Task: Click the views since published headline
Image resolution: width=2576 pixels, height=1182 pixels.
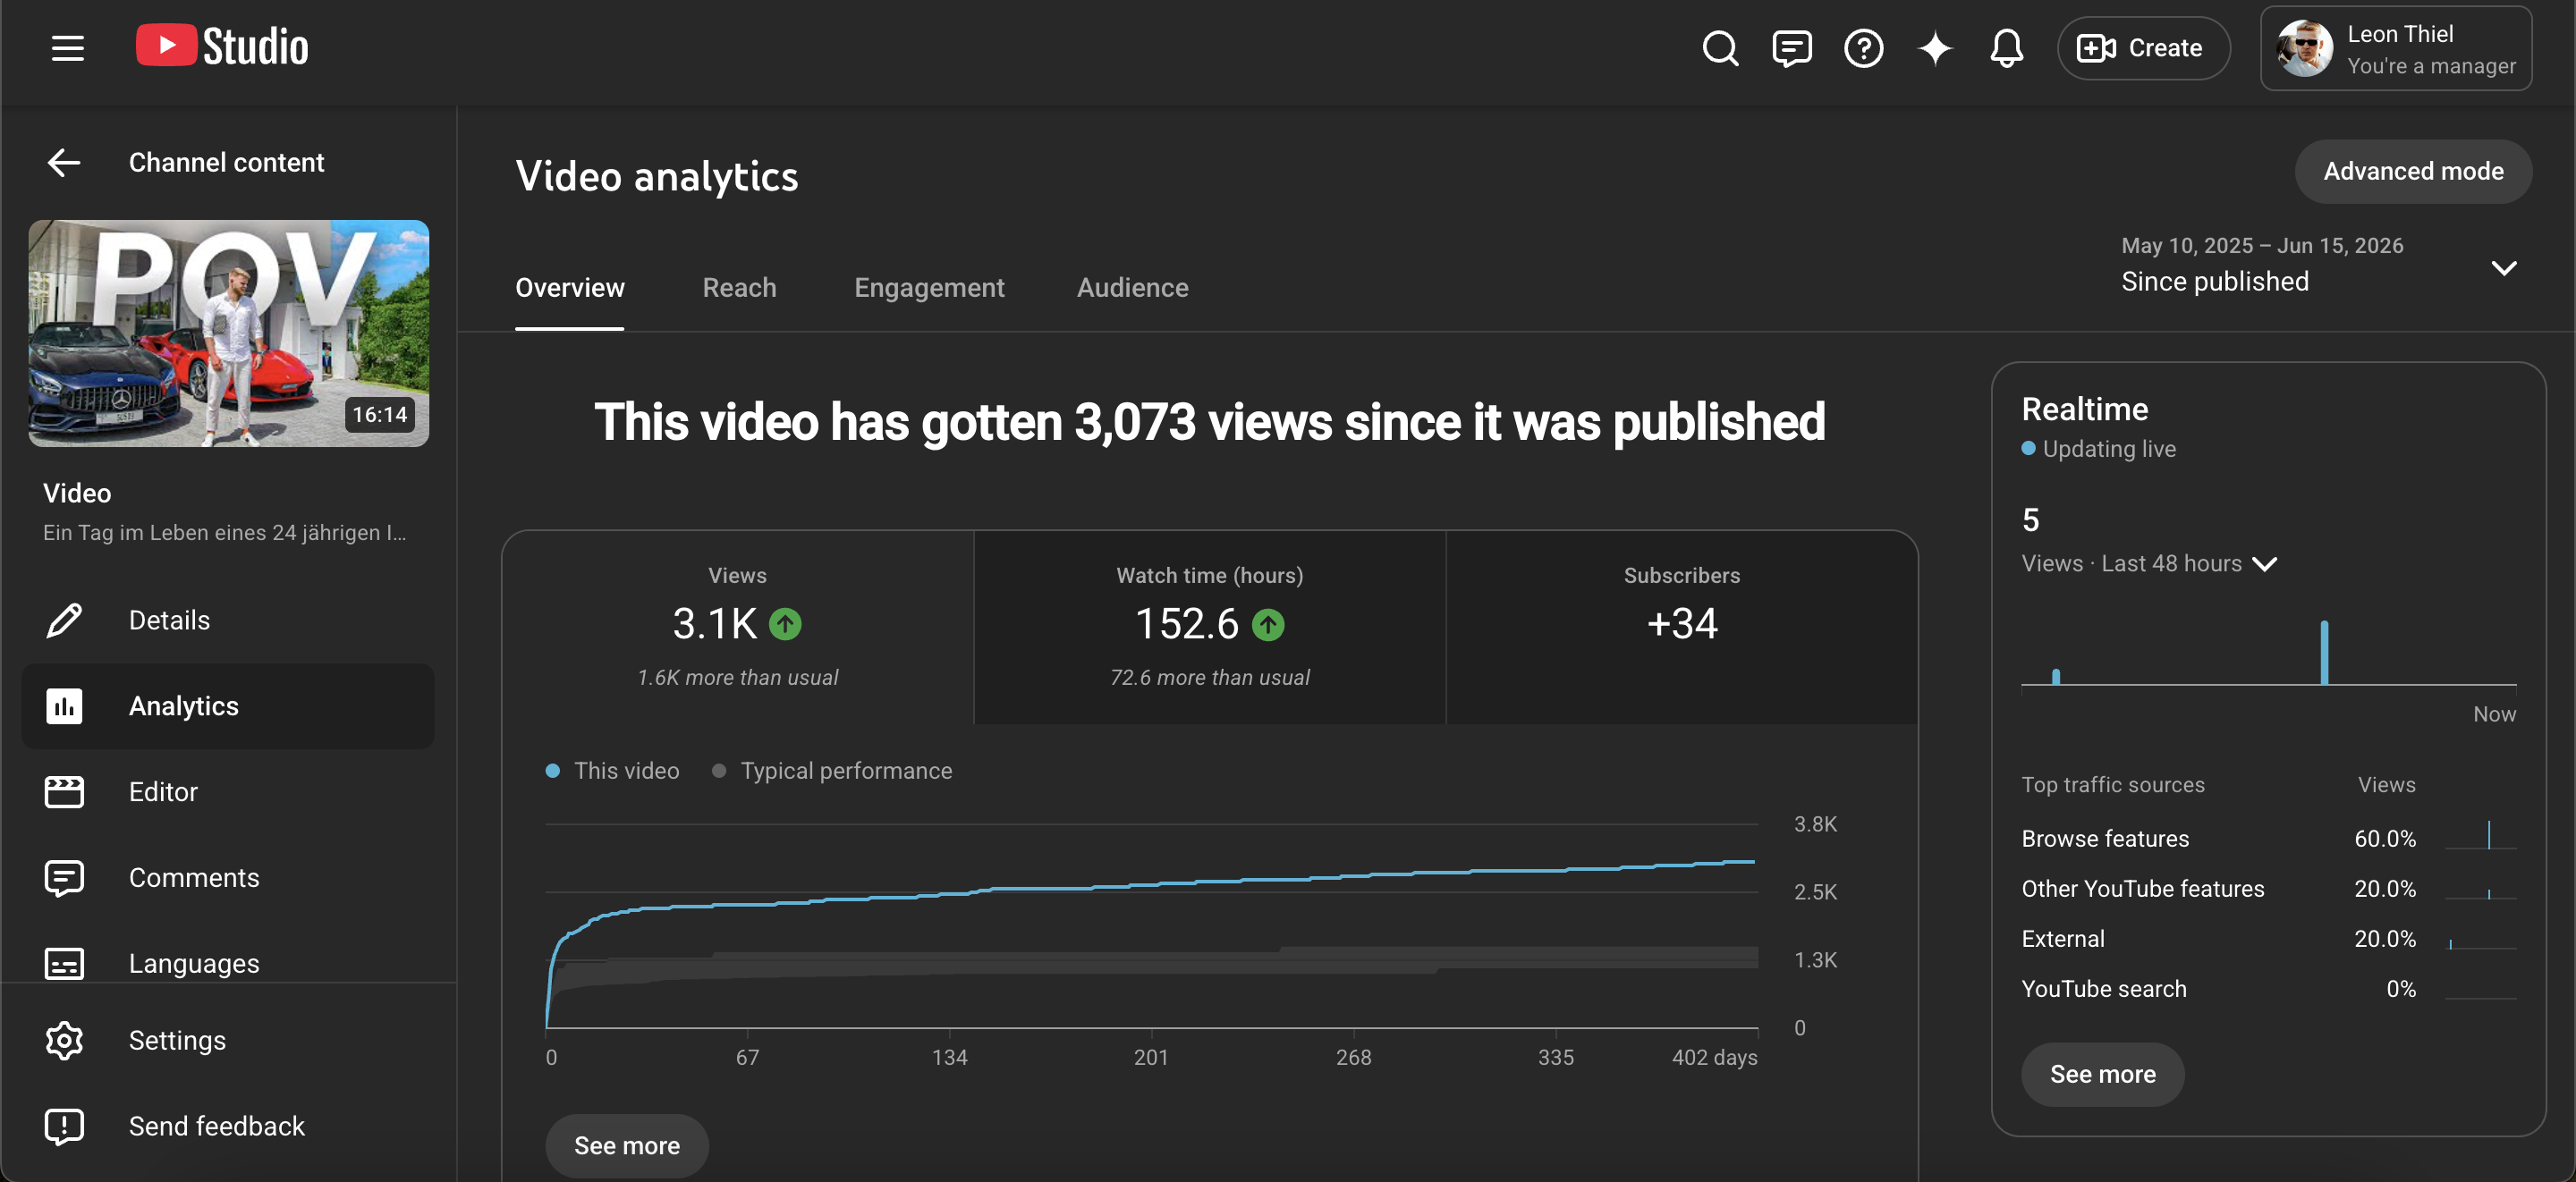Action: [x=1209, y=422]
